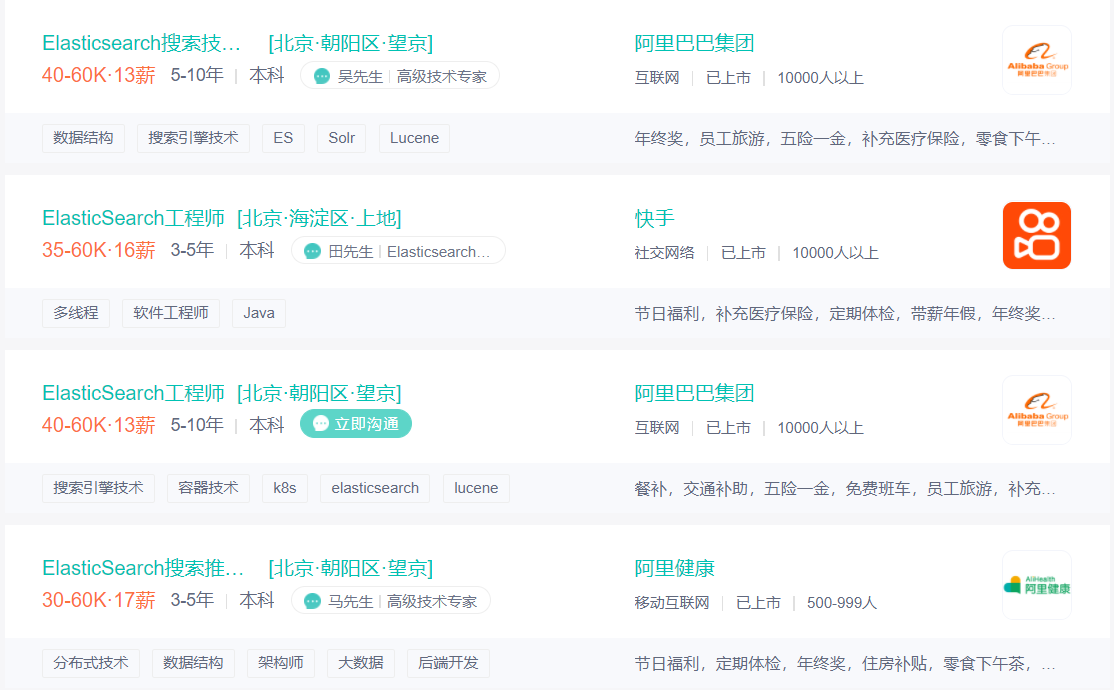Click the 移动互联网 industry label
Viewport: 1114px width, 690px height.
click(672, 603)
